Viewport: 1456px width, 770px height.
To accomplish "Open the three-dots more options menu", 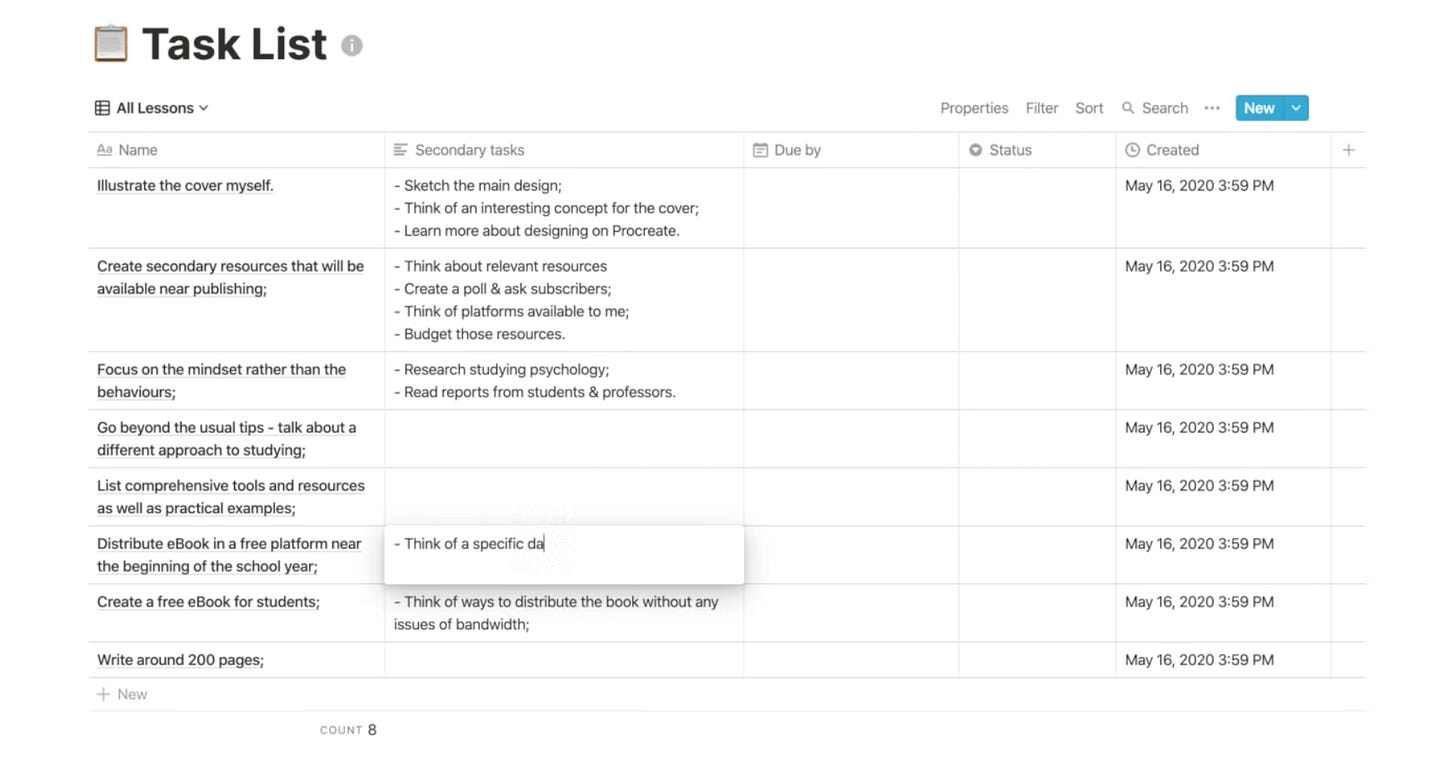I will tap(1212, 108).
